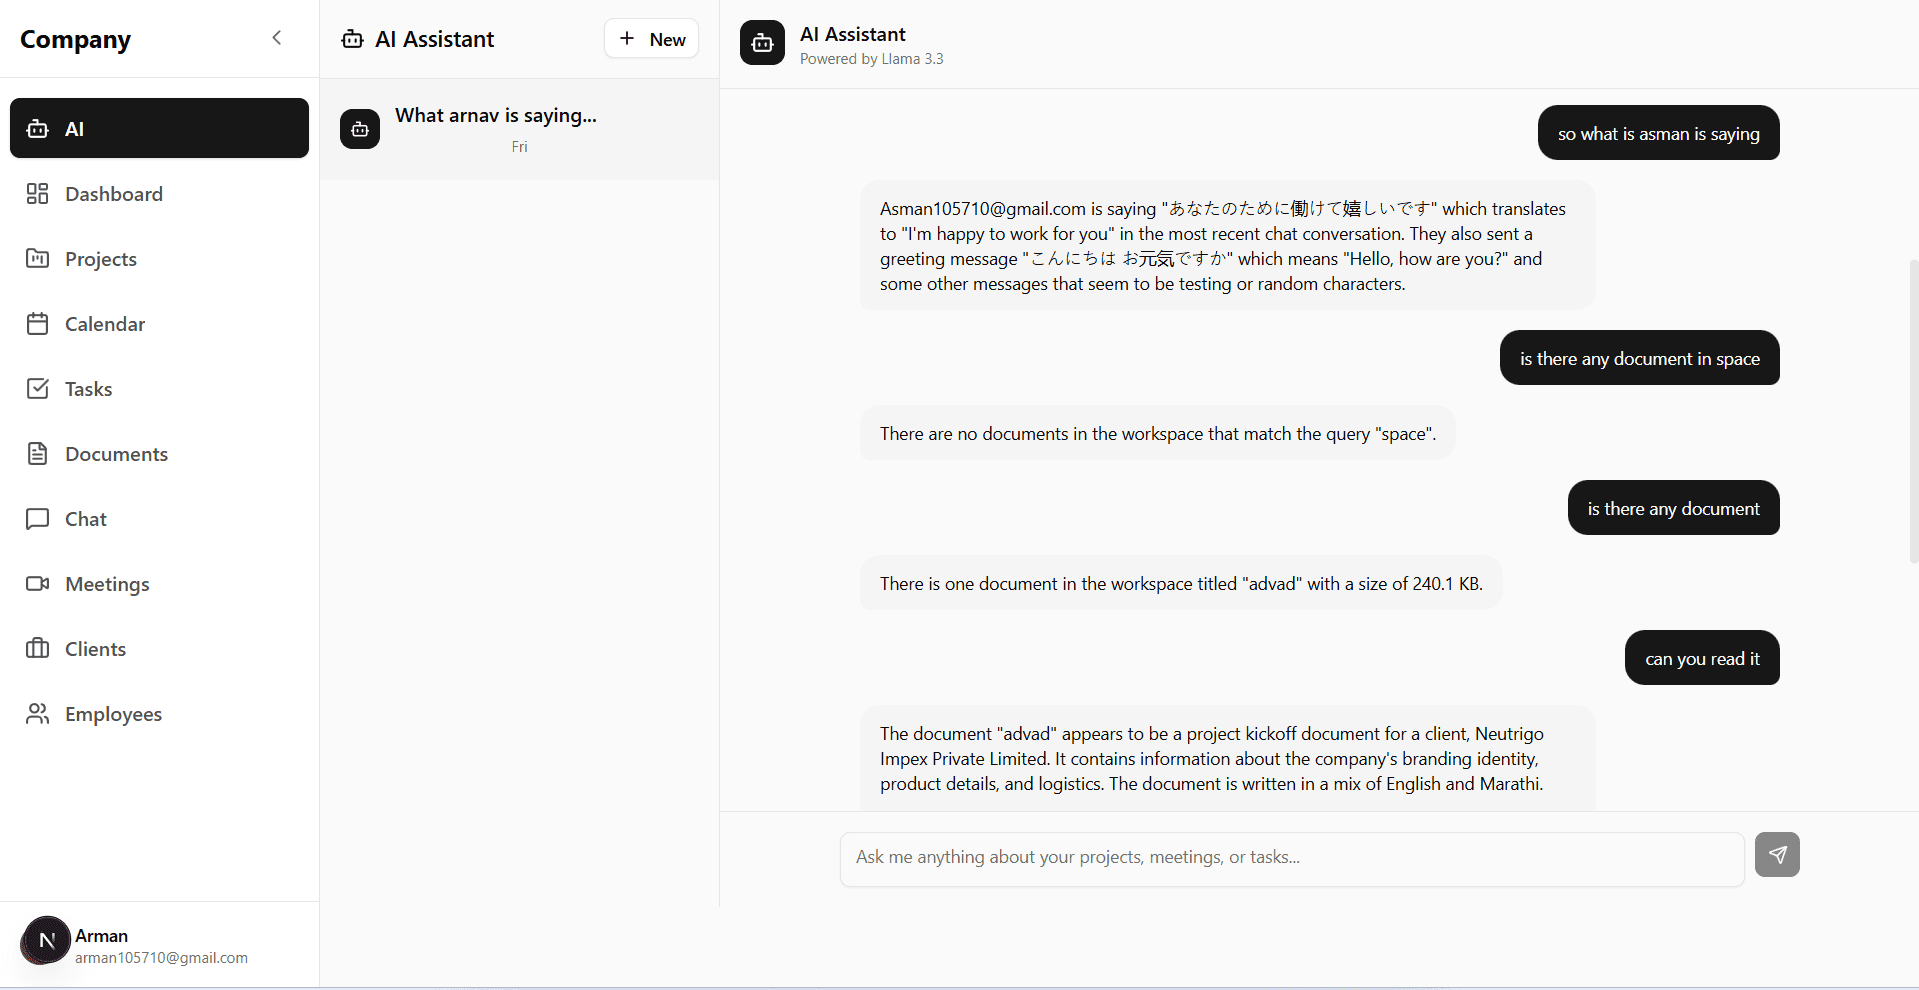Select the Tasks checkmark icon

click(37, 388)
